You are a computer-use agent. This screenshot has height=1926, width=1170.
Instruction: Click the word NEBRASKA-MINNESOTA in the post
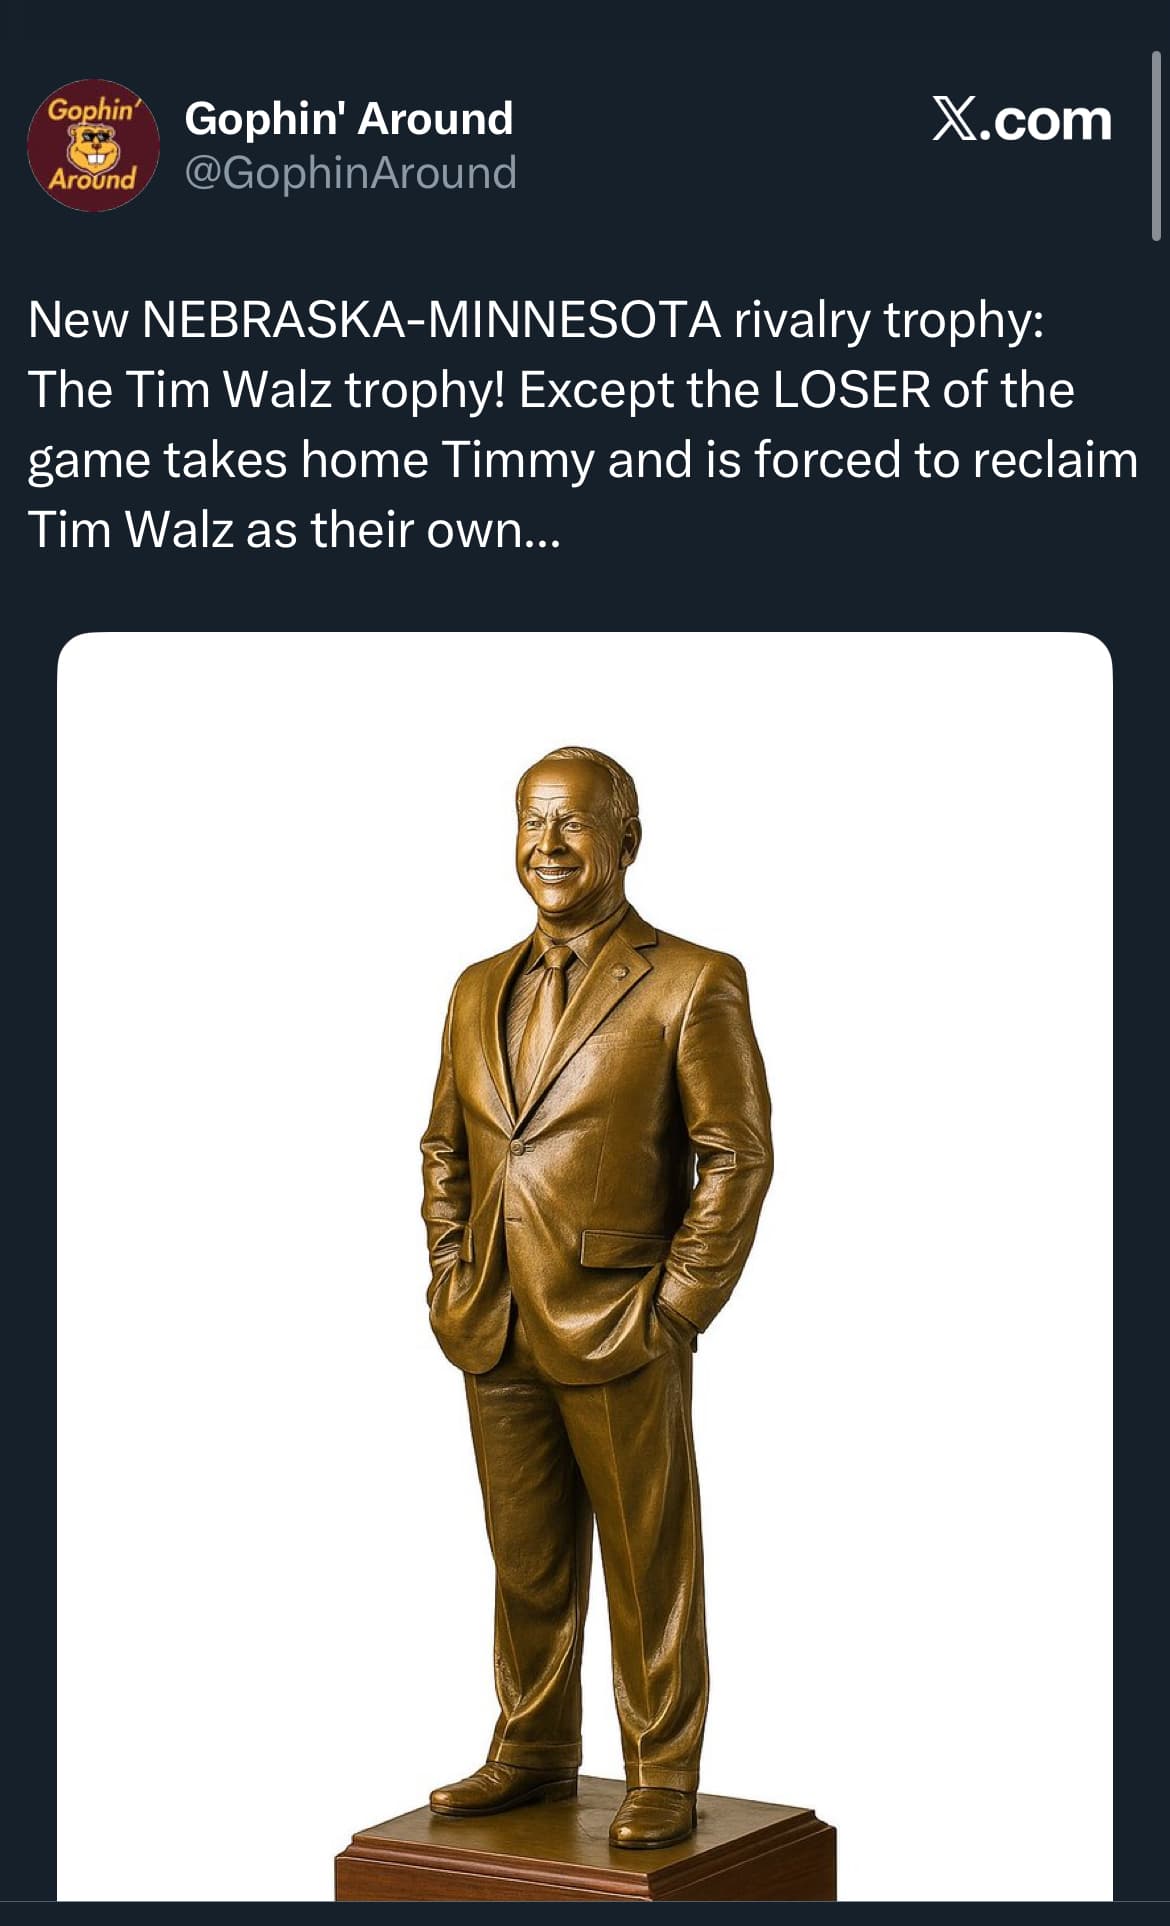click(x=432, y=320)
